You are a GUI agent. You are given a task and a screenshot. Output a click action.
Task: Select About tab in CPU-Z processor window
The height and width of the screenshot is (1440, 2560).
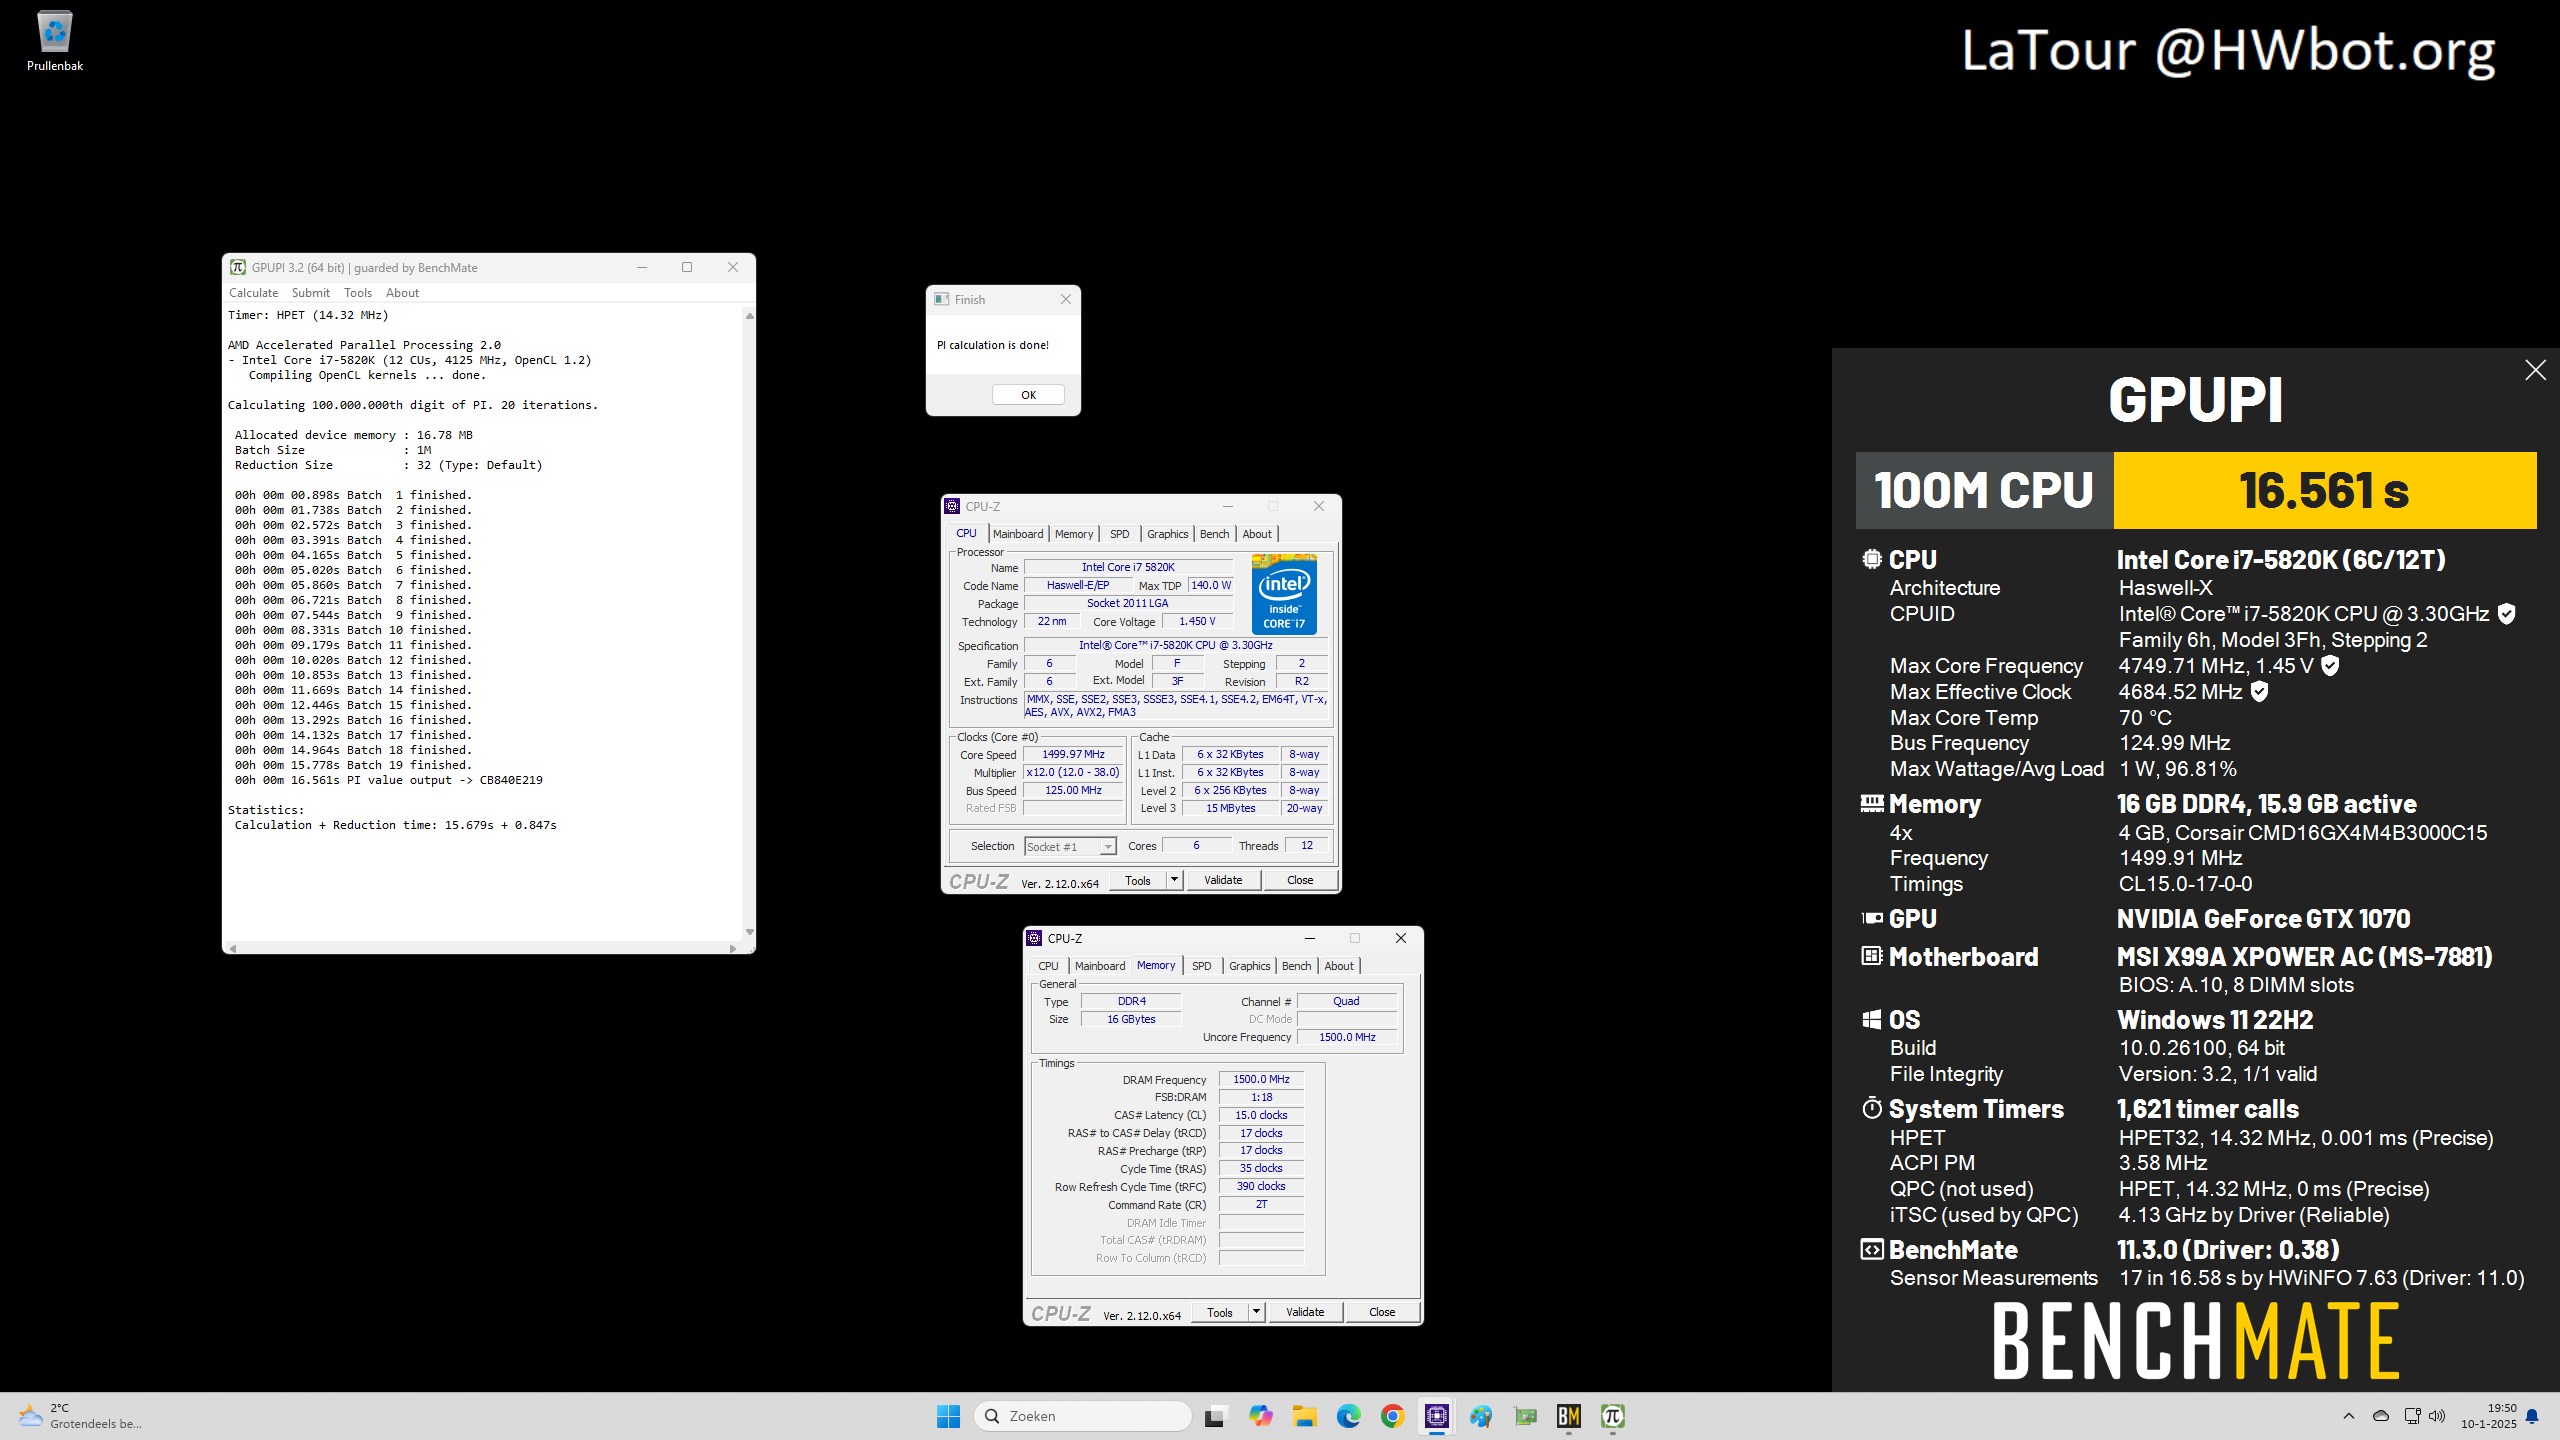point(1257,534)
